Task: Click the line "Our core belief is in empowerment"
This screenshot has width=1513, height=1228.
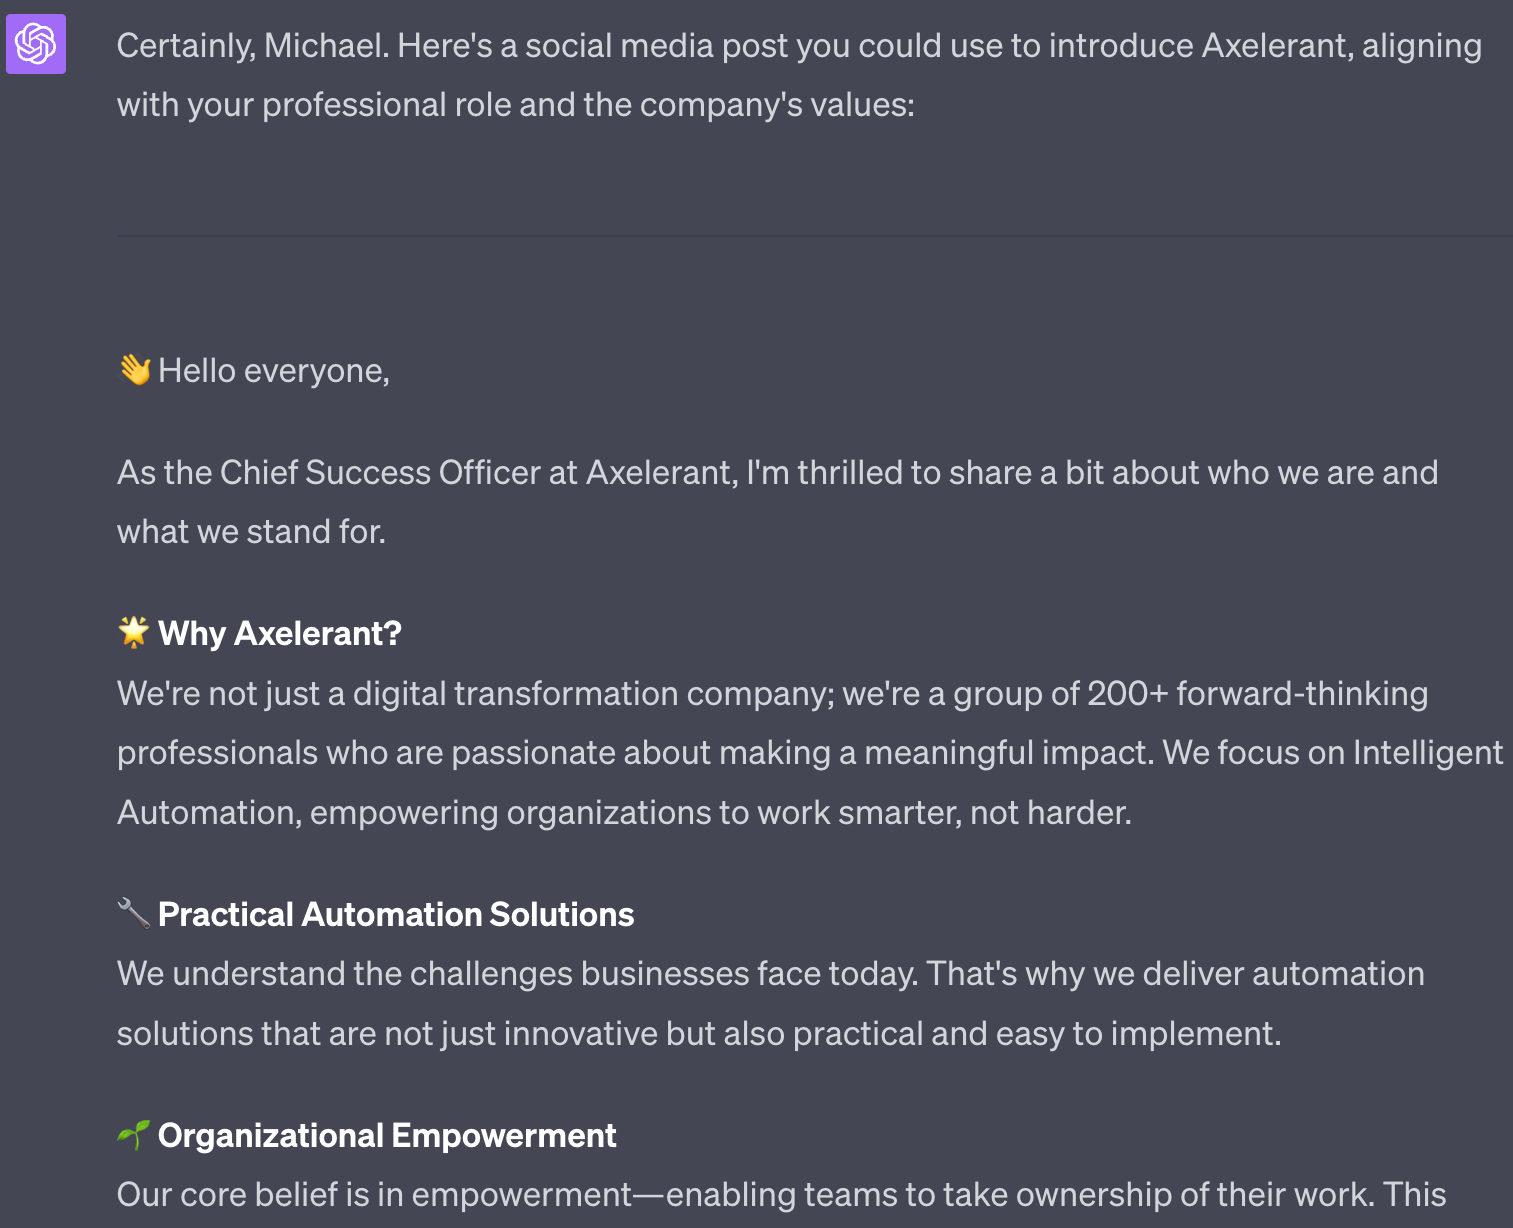Action: (x=375, y=1194)
